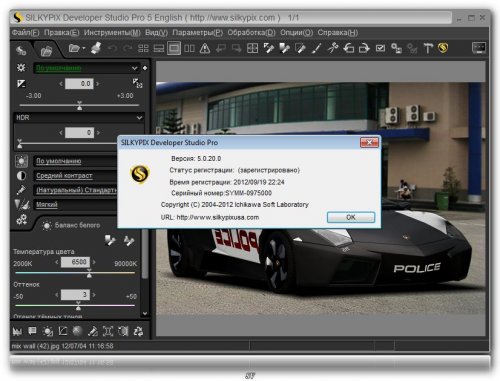The height and width of the screenshot is (381, 500).
Task: Open the histogram panel icon at bottom
Action: click(17, 331)
